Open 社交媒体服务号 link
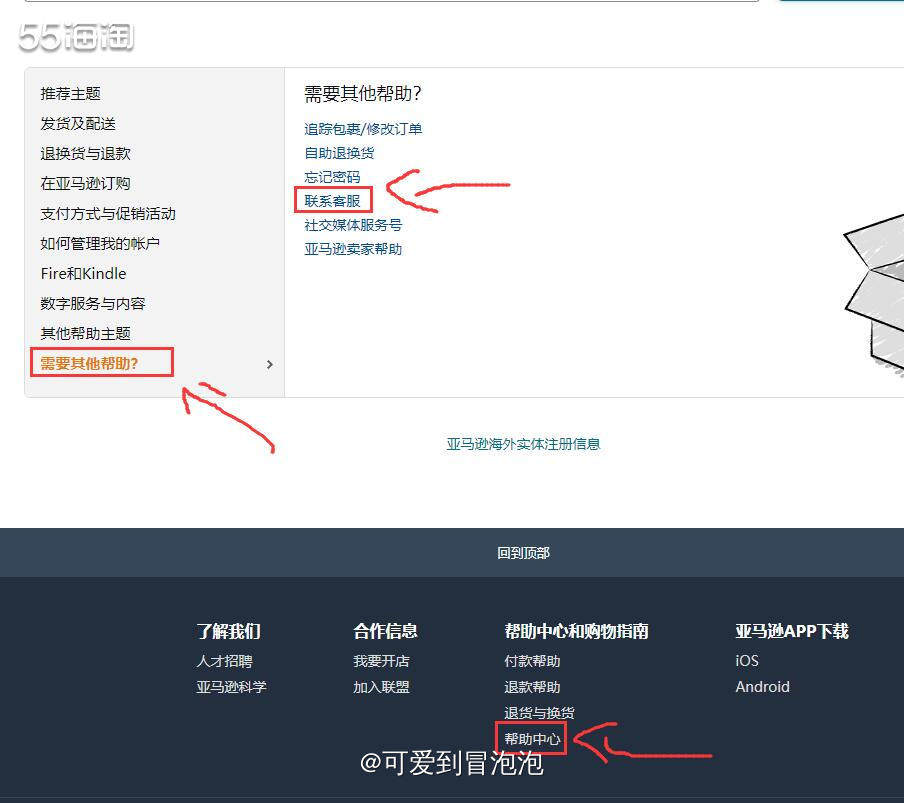 click(x=353, y=225)
